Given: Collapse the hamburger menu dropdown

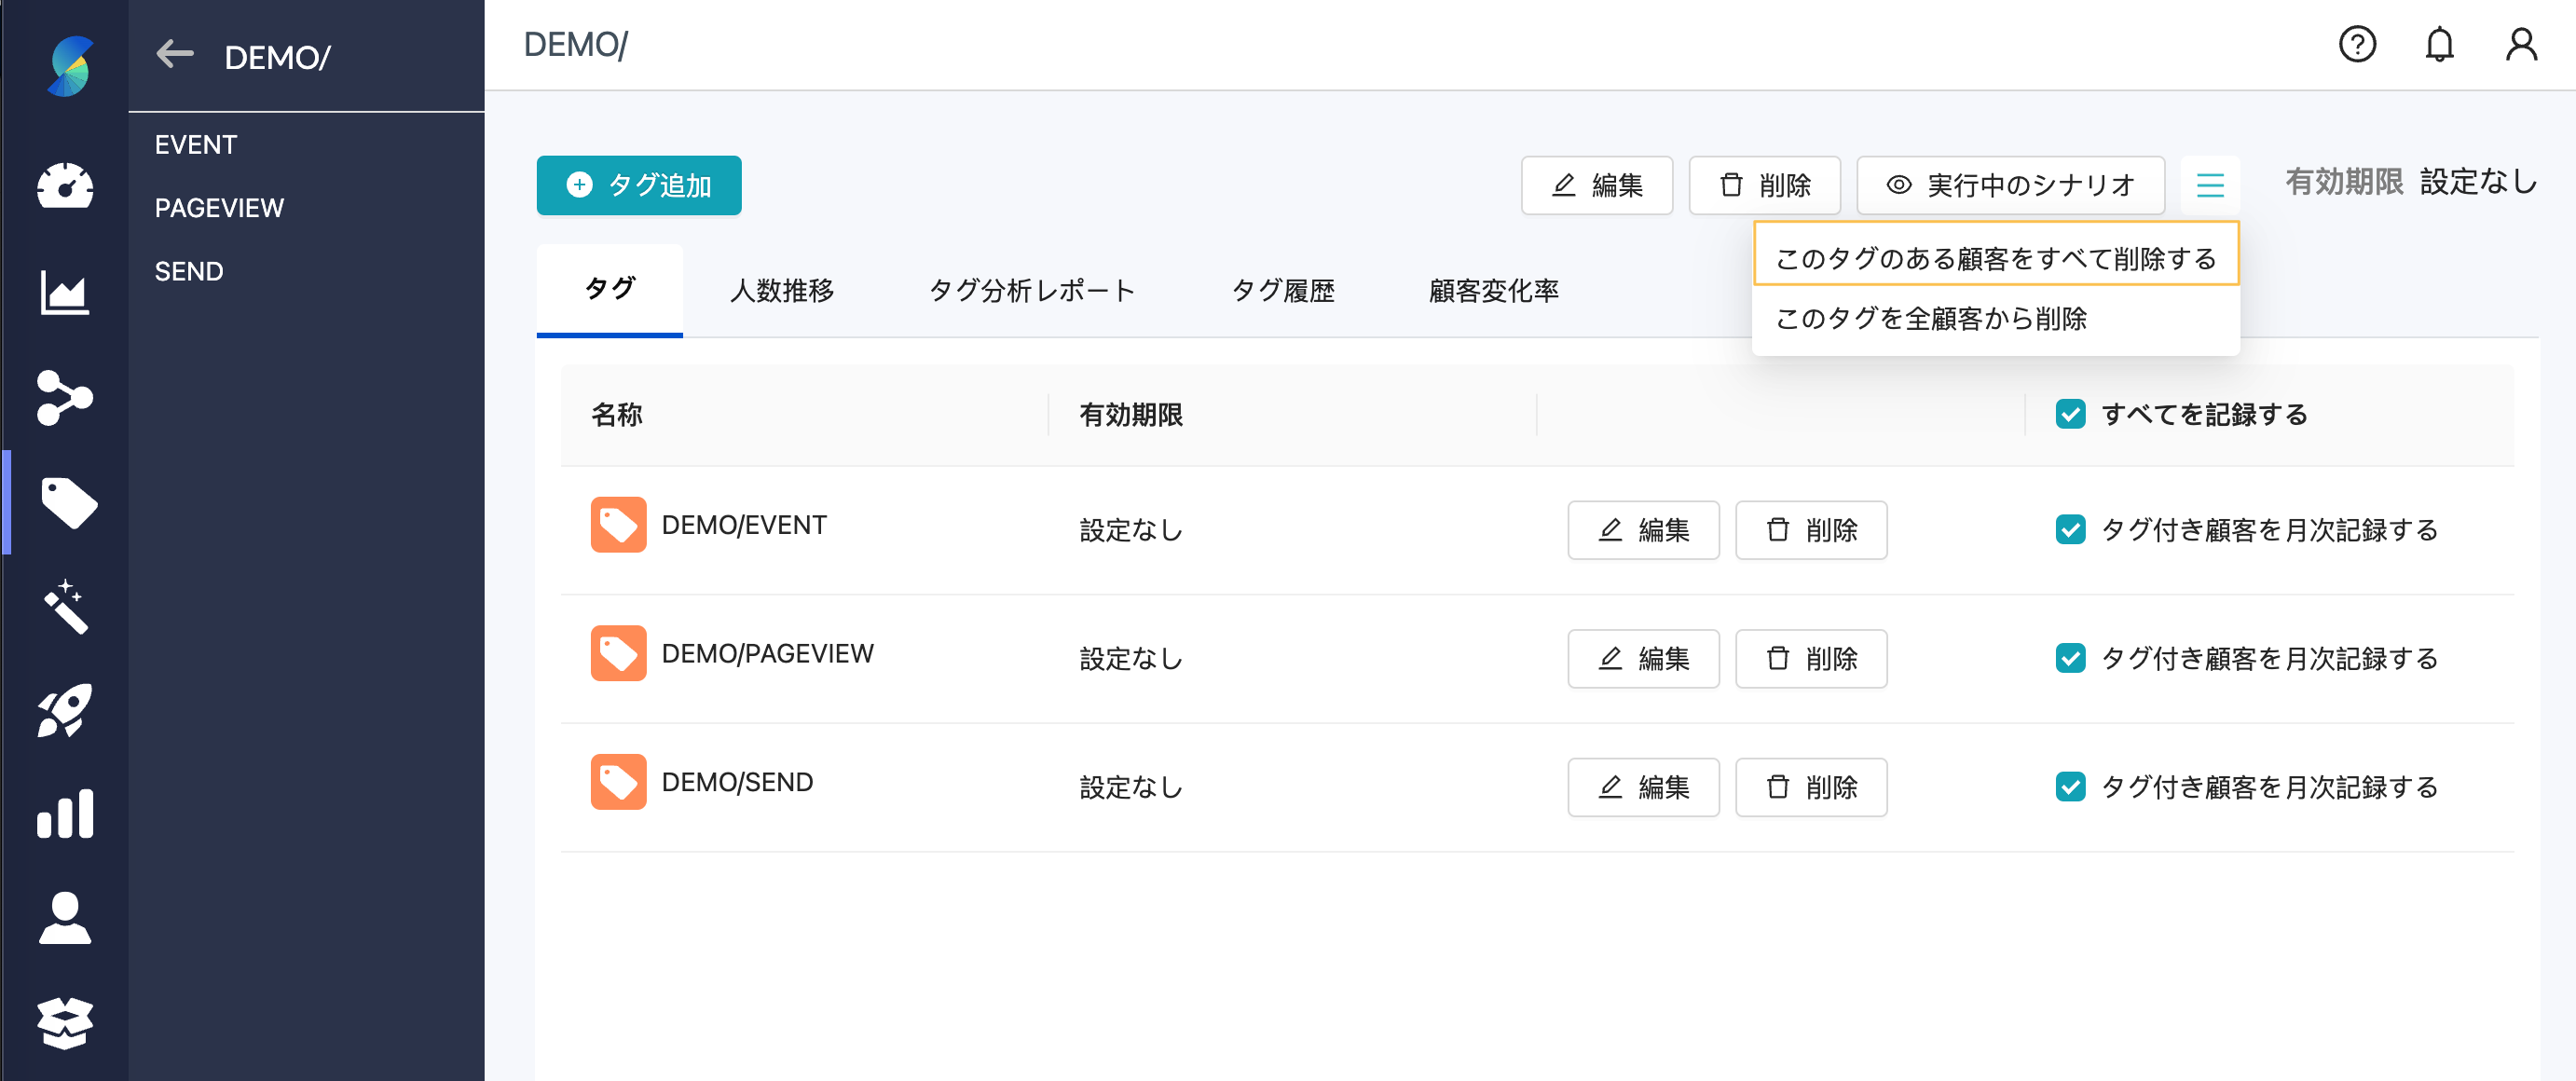Looking at the screenshot, I should [x=2210, y=185].
